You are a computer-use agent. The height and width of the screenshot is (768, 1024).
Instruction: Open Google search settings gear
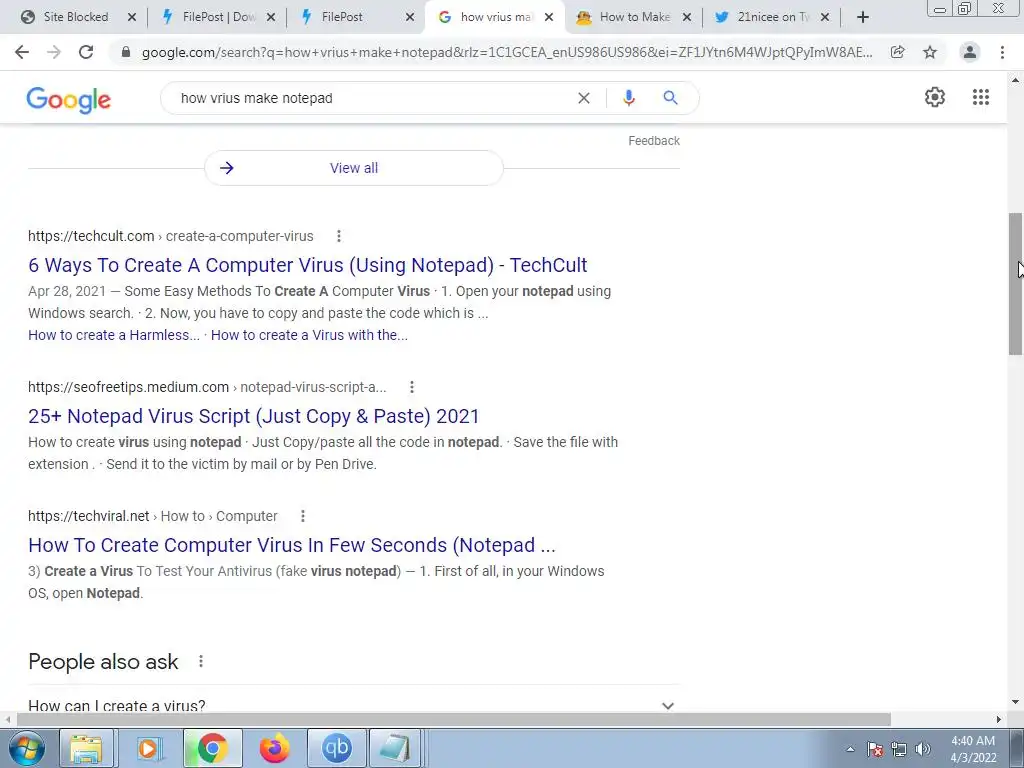[935, 97]
